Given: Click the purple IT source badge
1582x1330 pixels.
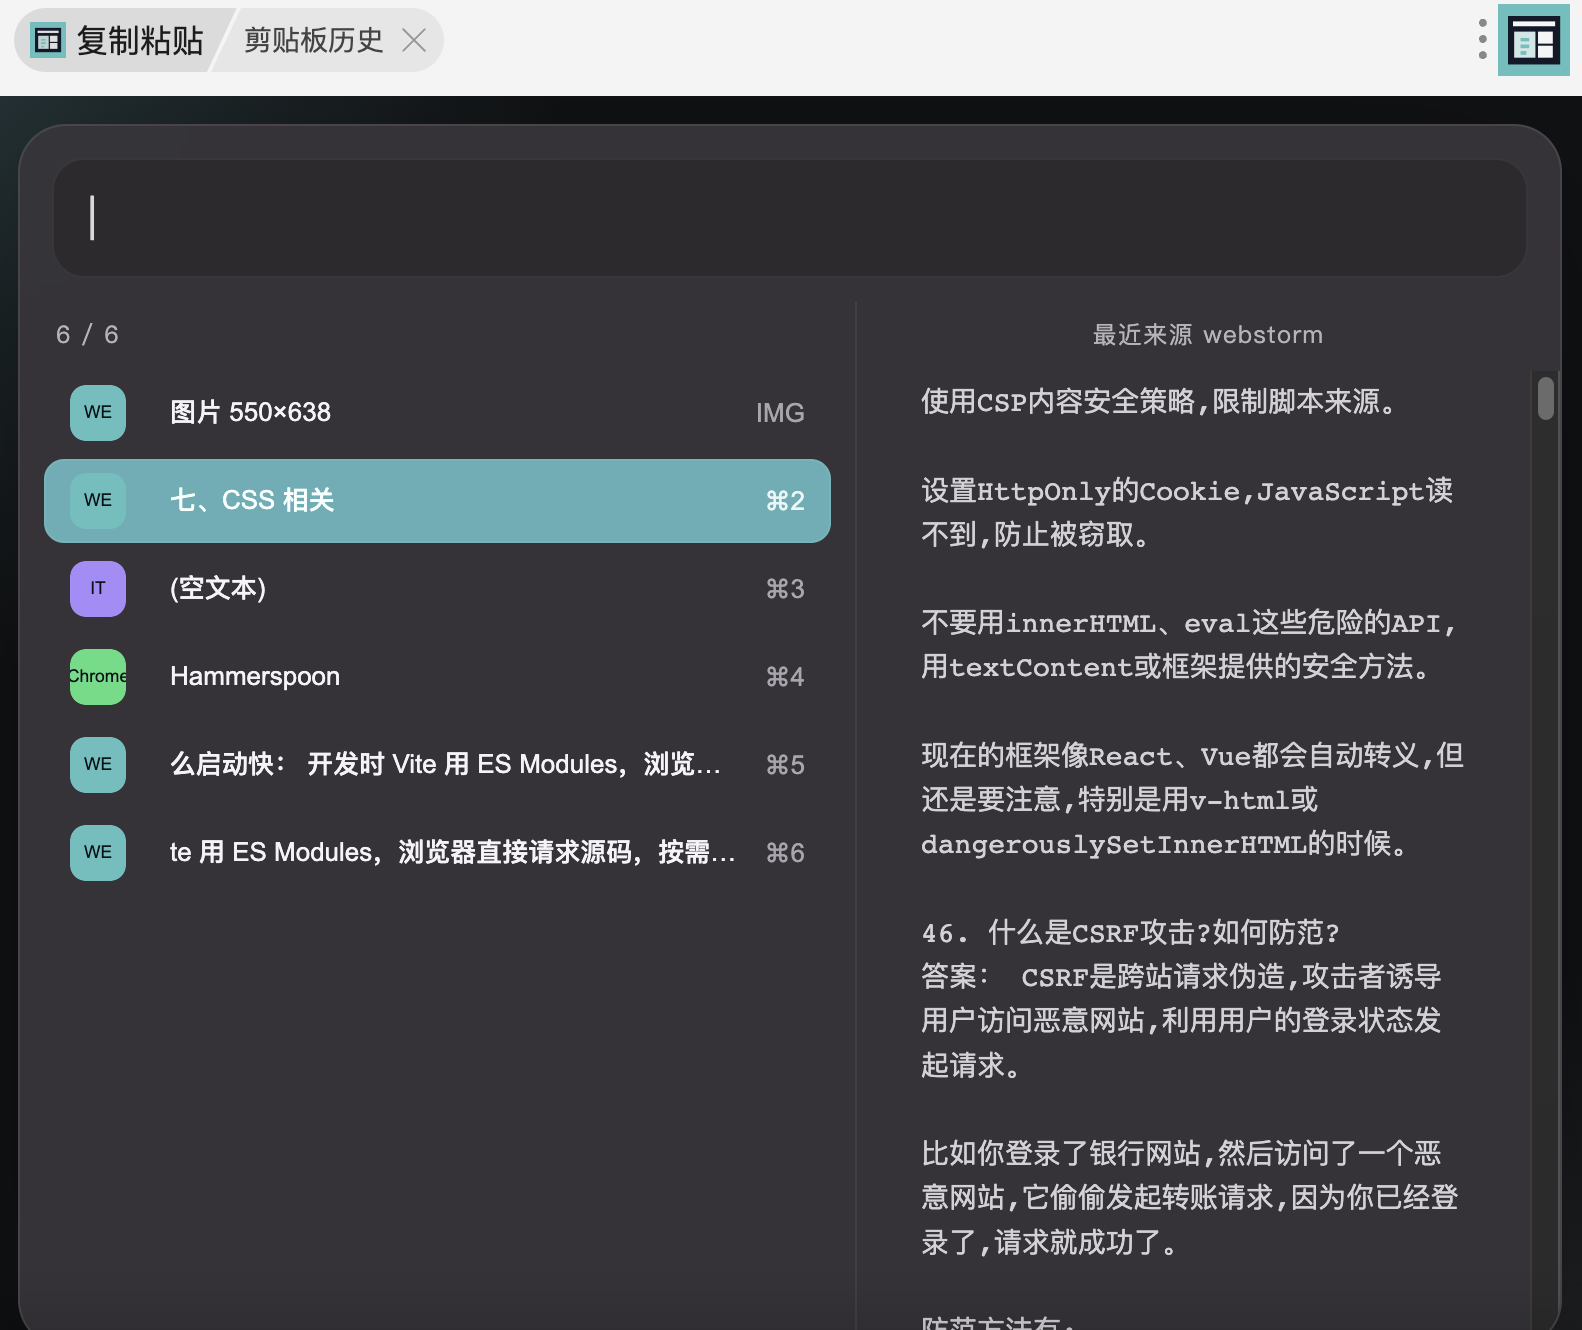Looking at the screenshot, I should pyautogui.click(x=98, y=589).
